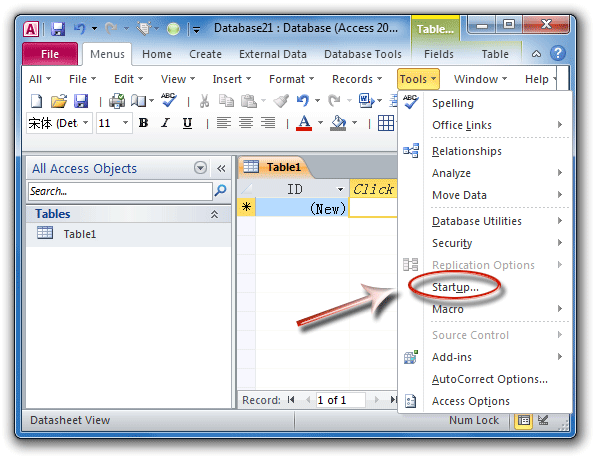
Task: Click the Print Preview icon
Action: click(139, 101)
